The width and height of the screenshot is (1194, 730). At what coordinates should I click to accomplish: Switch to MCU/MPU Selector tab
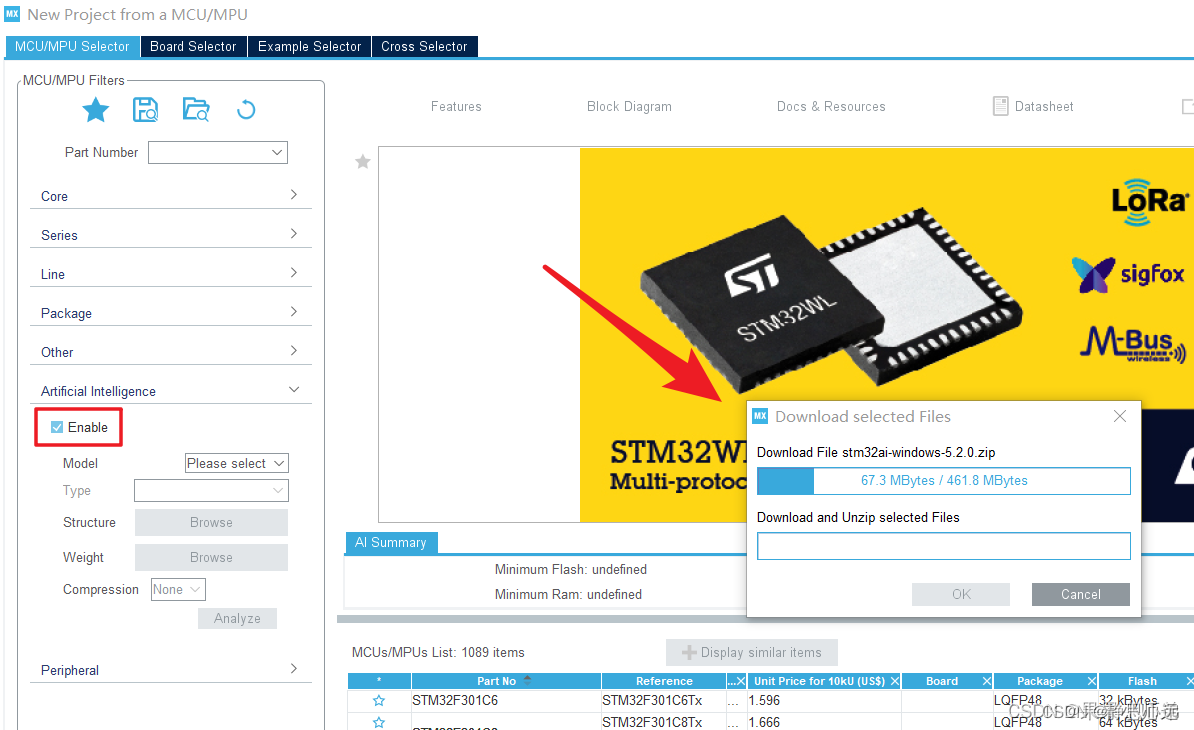(x=72, y=46)
